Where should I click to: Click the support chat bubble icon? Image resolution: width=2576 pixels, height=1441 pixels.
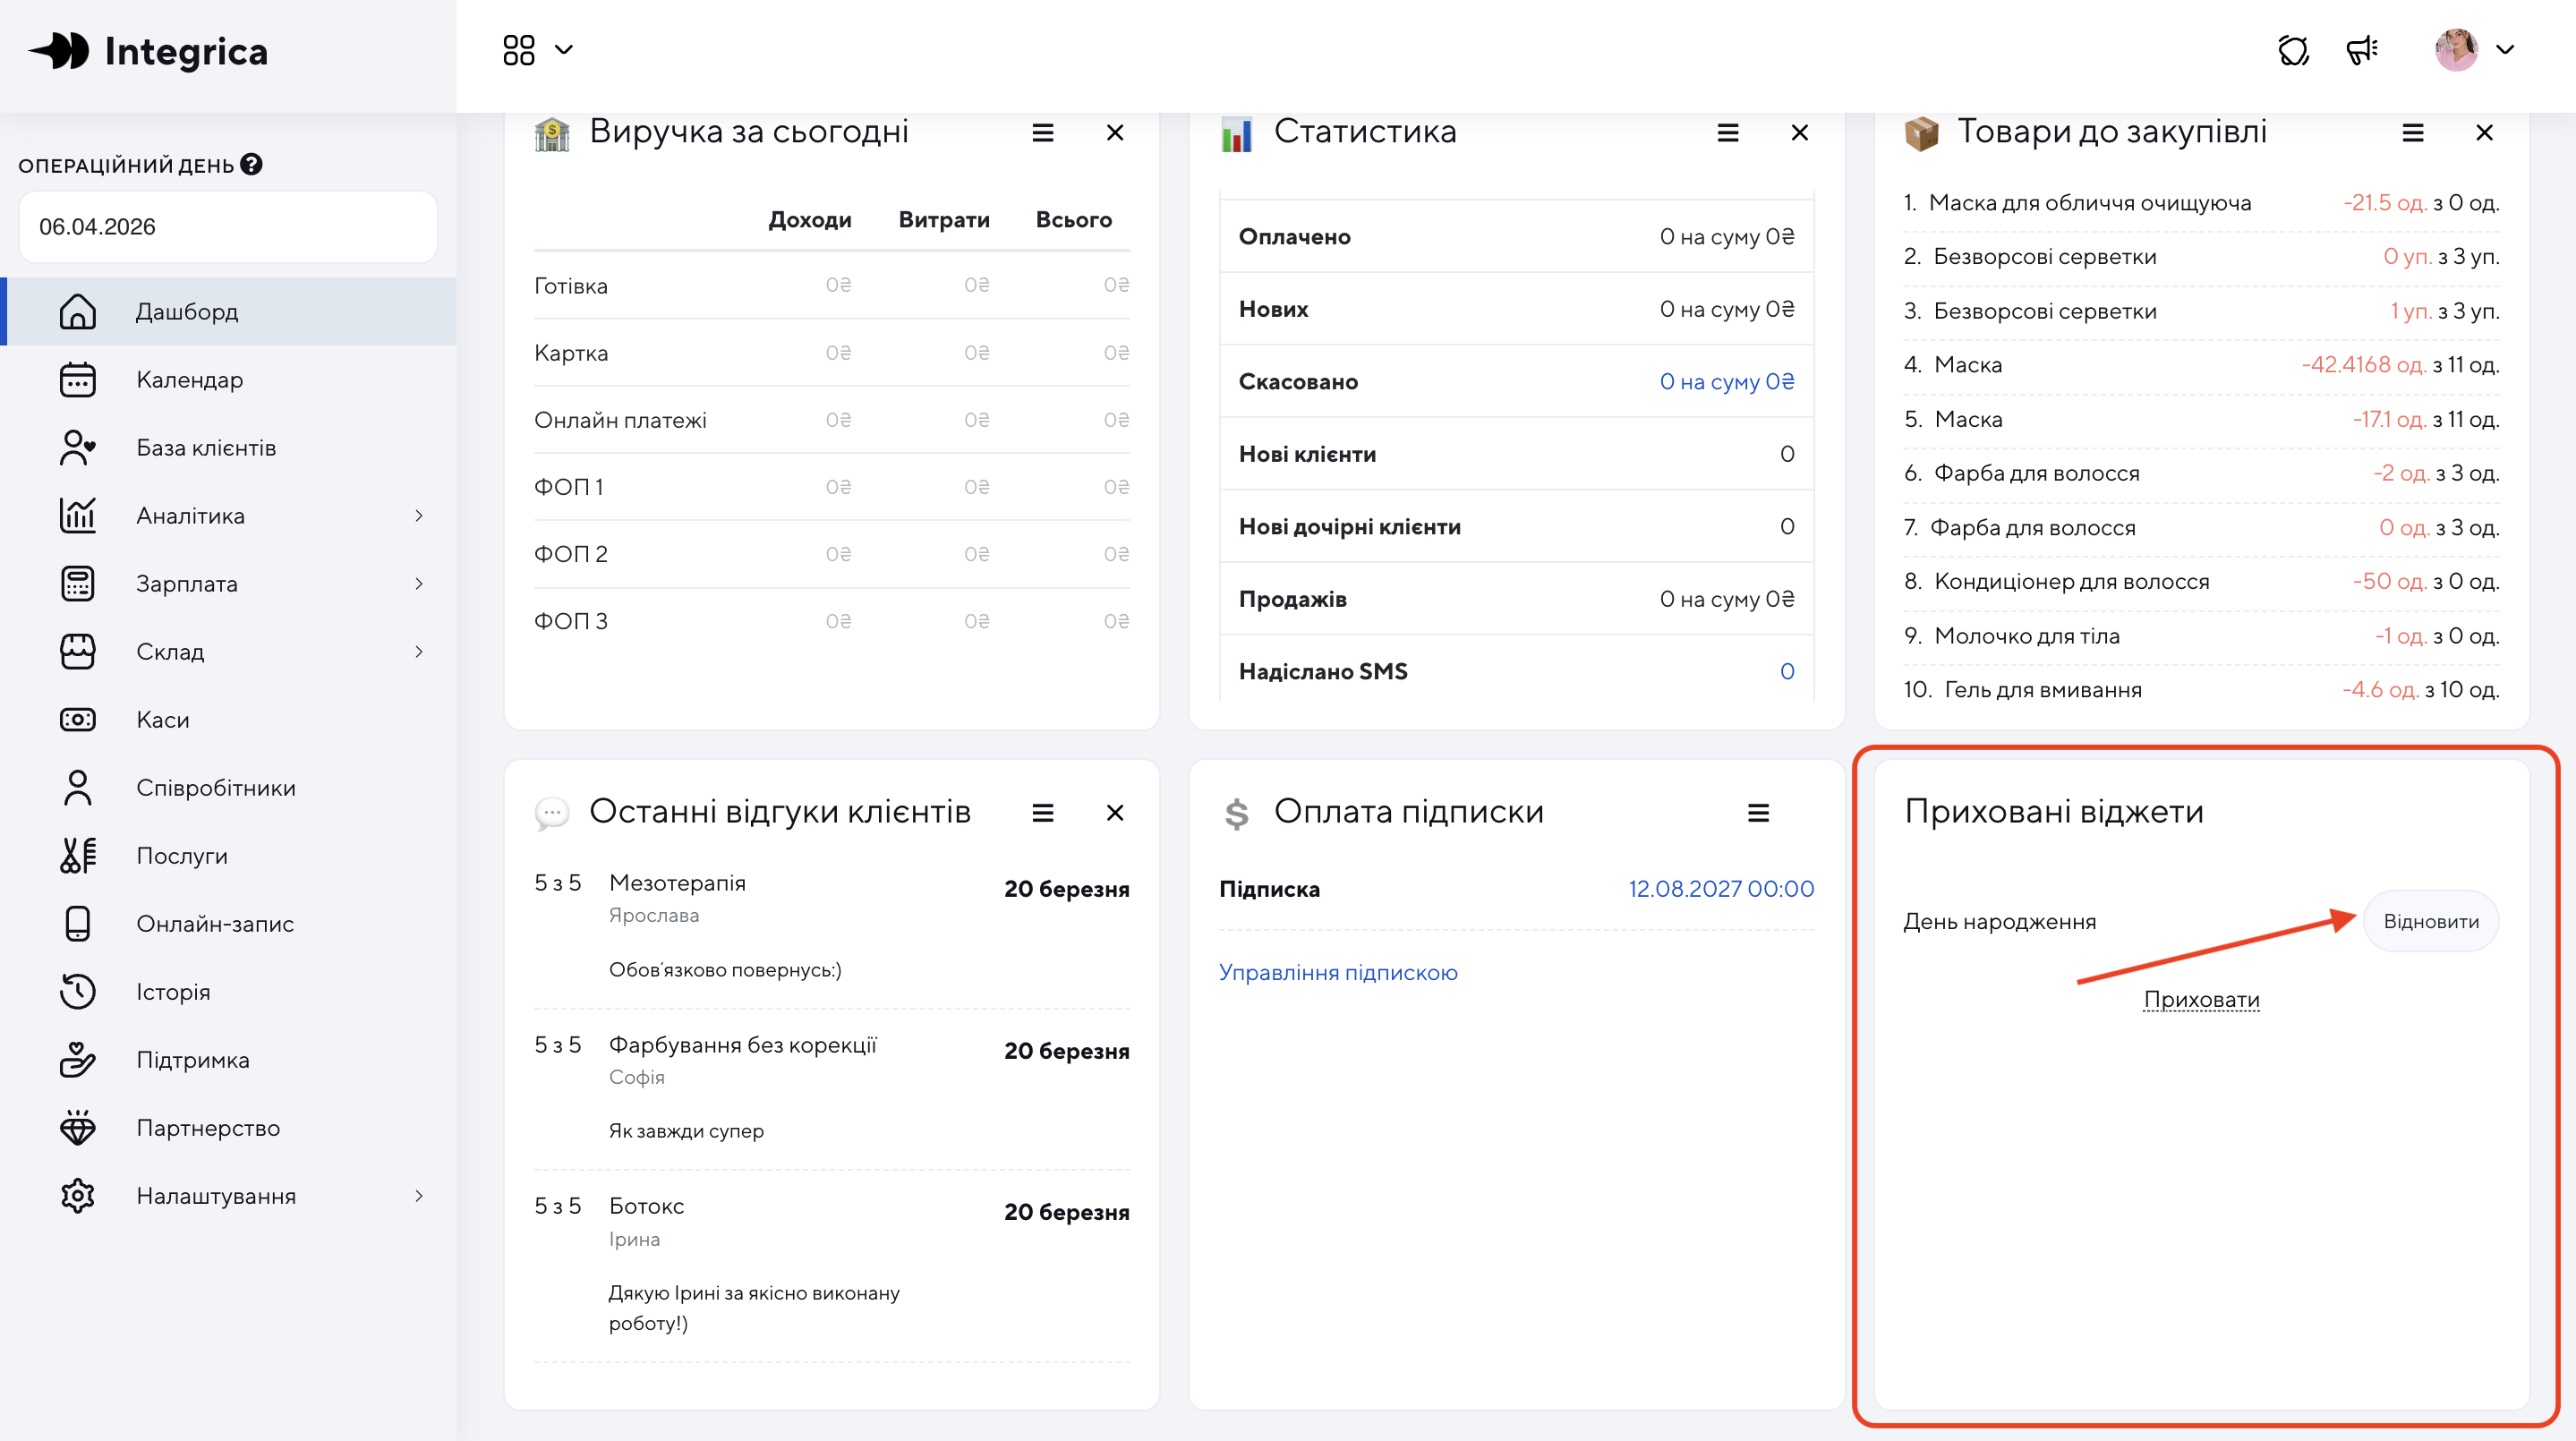pyautogui.click(x=2292, y=50)
